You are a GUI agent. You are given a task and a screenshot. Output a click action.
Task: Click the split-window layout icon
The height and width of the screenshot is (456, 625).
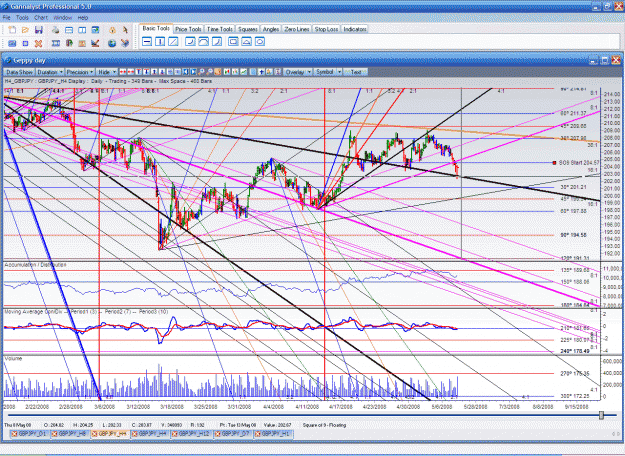point(82,30)
